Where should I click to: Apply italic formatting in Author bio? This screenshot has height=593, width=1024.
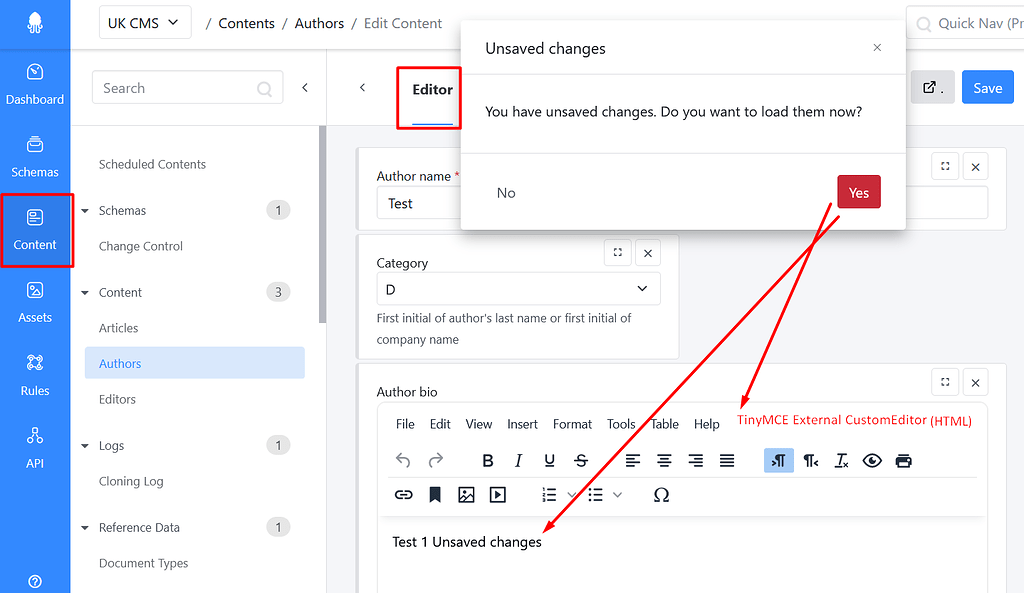point(518,460)
